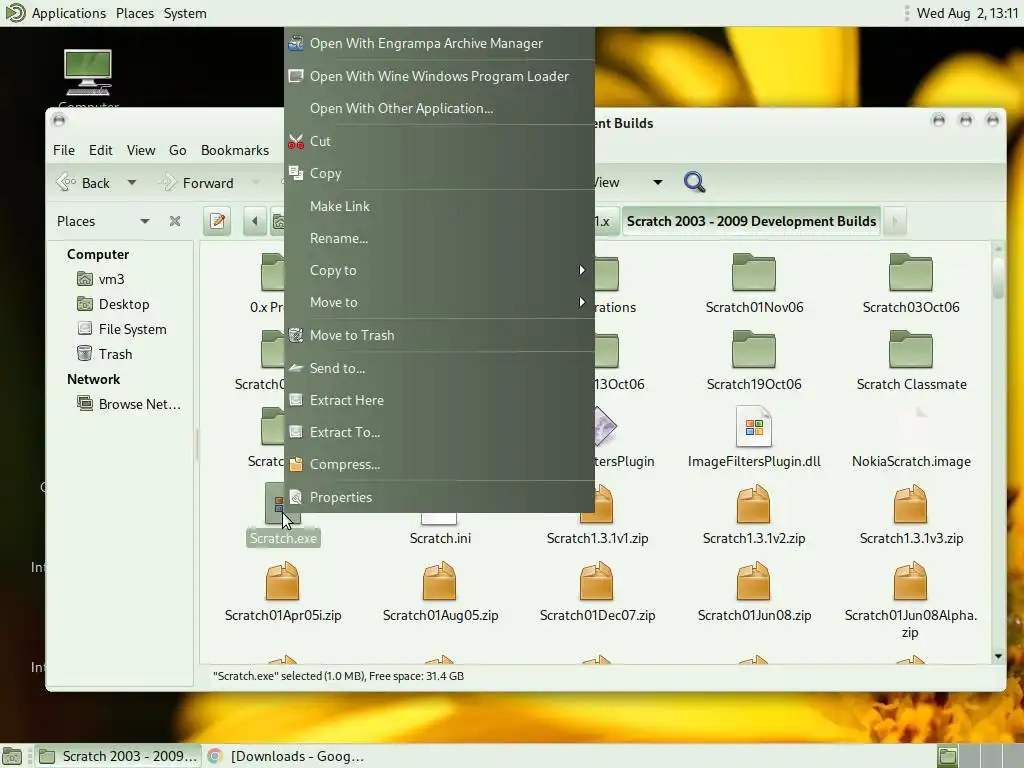
Task: Click the path bar right arrow
Action: click(x=895, y=221)
